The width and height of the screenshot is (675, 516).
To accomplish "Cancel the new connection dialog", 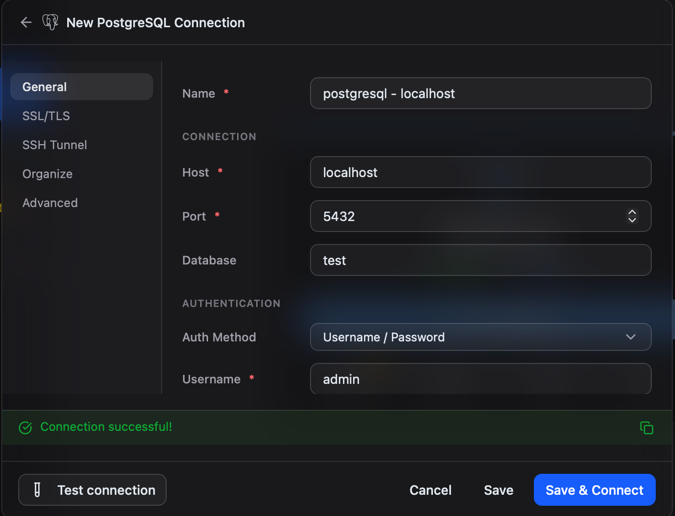I will pyautogui.click(x=430, y=490).
